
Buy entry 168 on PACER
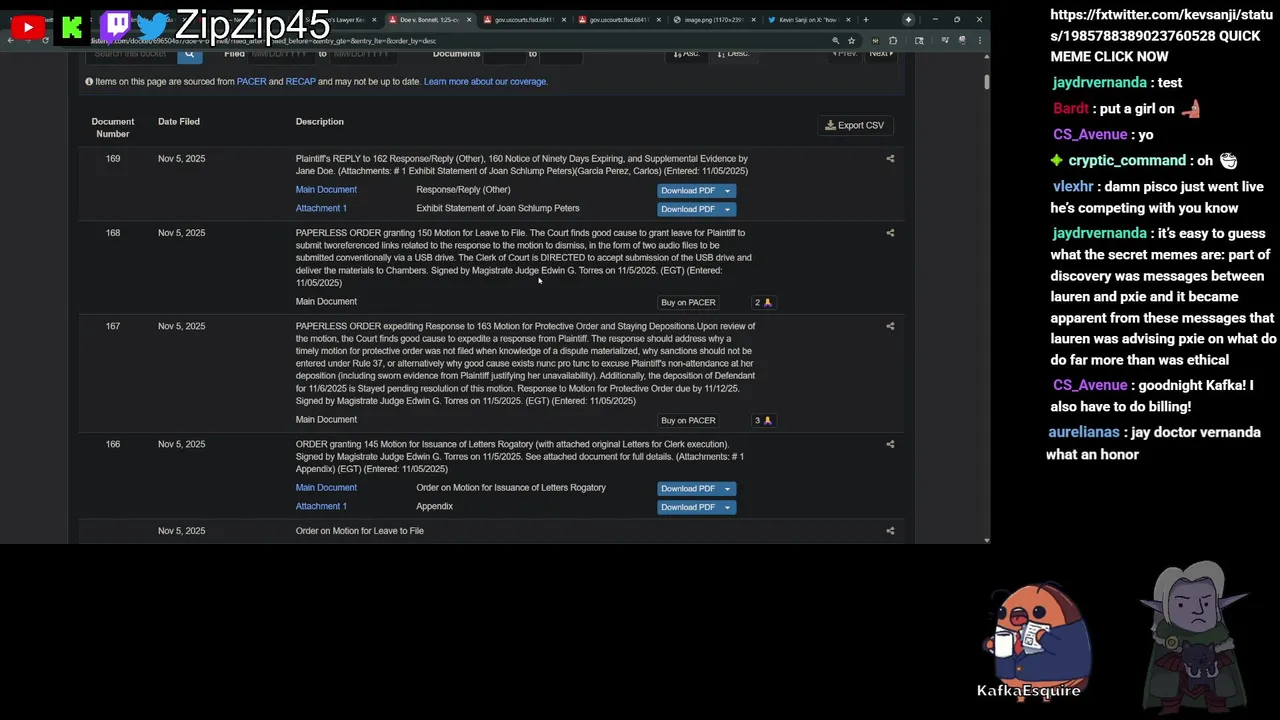[x=688, y=302]
